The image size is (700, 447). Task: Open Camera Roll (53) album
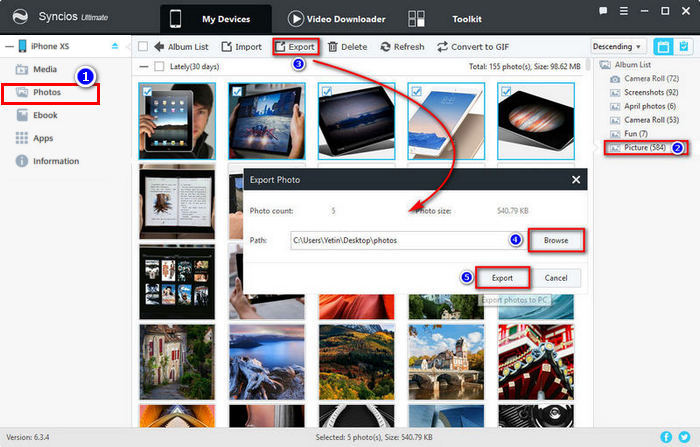pos(645,120)
